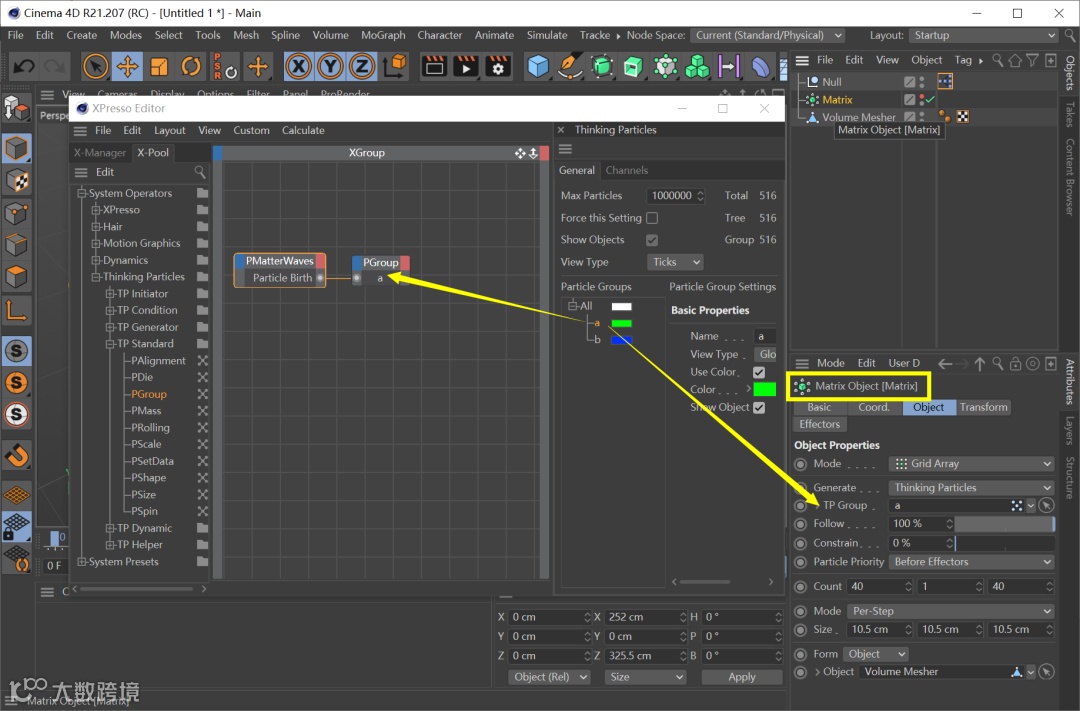Open the Effectors tab button
This screenshot has width=1080, height=711.
[820, 424]
